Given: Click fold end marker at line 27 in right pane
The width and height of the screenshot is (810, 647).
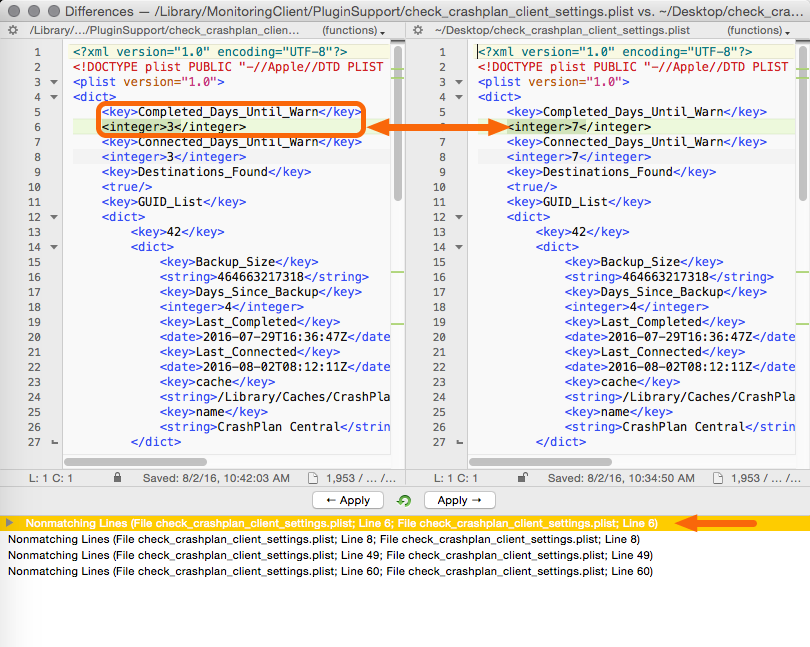Looking at the screenshot, I should coord(459,442).
